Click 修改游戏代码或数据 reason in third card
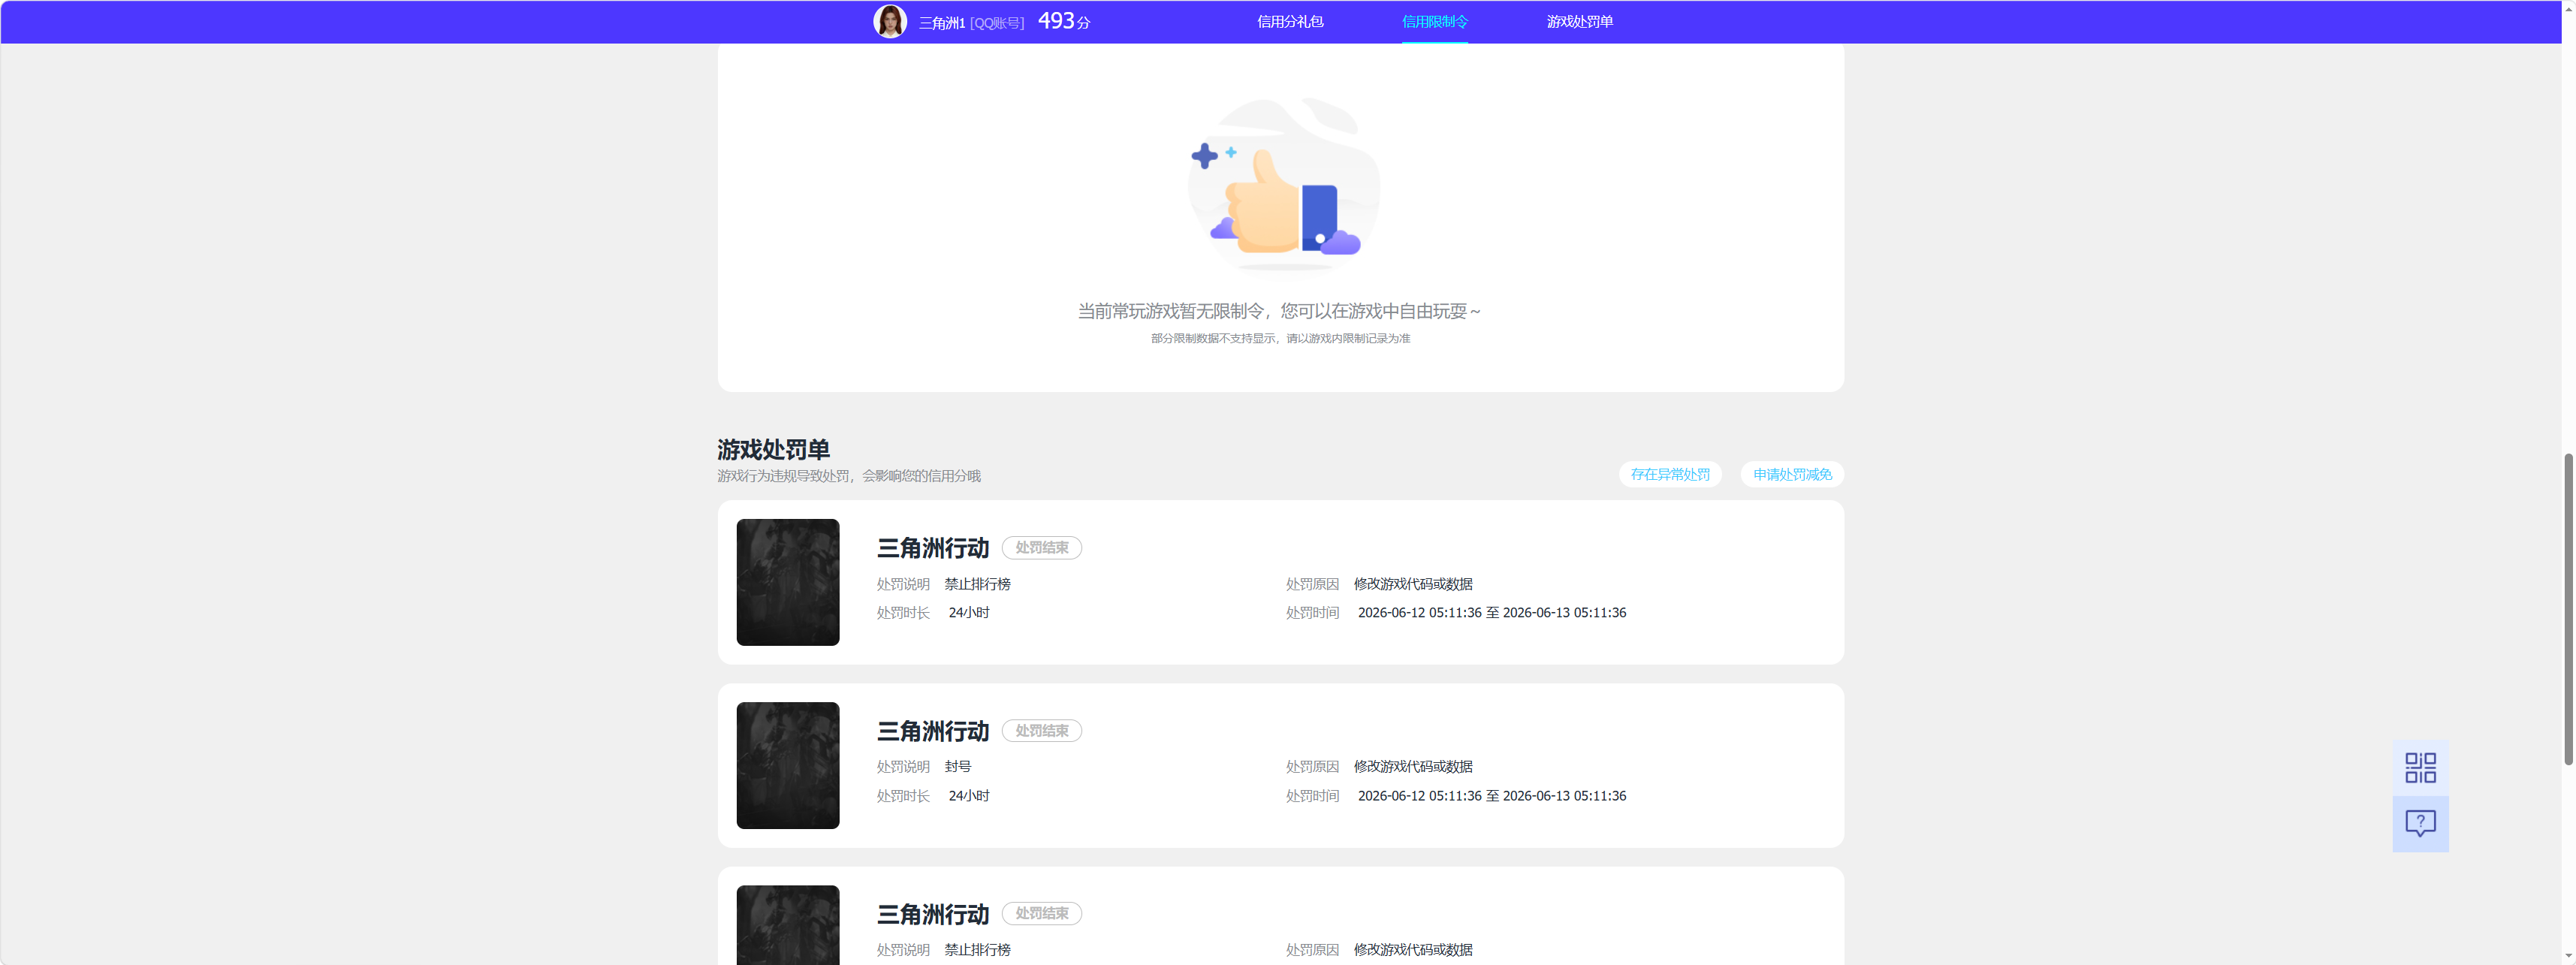The image size is (2576, 965). coord(1413,949)
